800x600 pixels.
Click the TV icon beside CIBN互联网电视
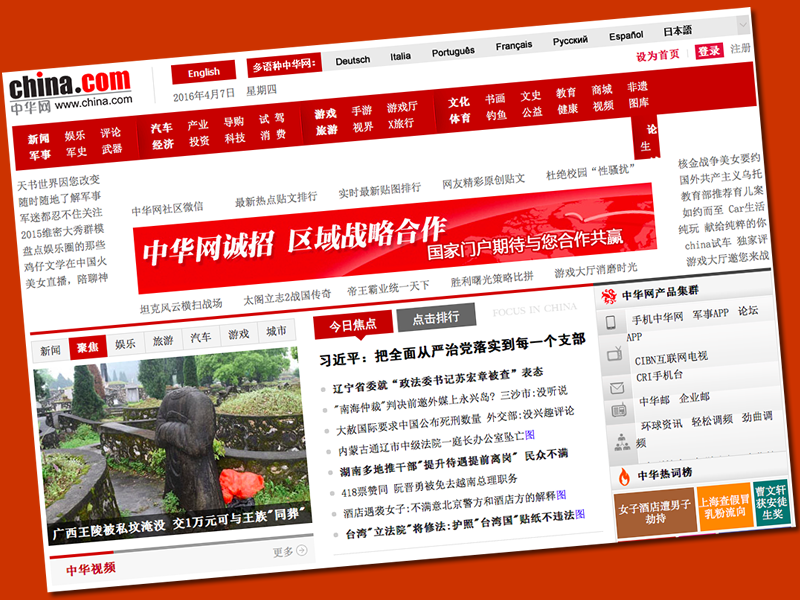(615, 353)
